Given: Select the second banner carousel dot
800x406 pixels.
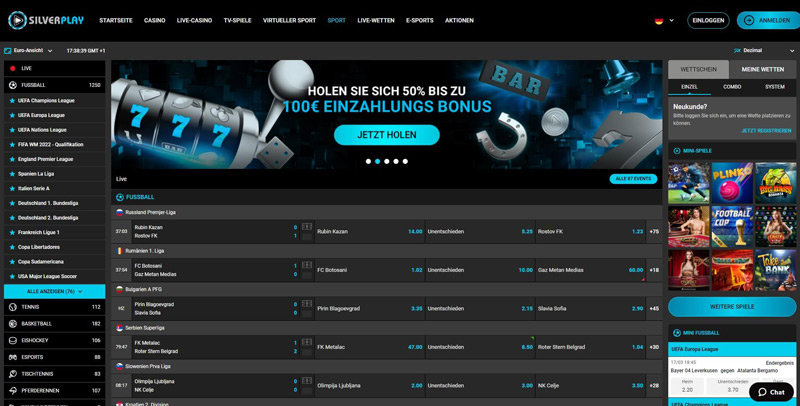Looking at the screenshot, I should click(378, 162).
